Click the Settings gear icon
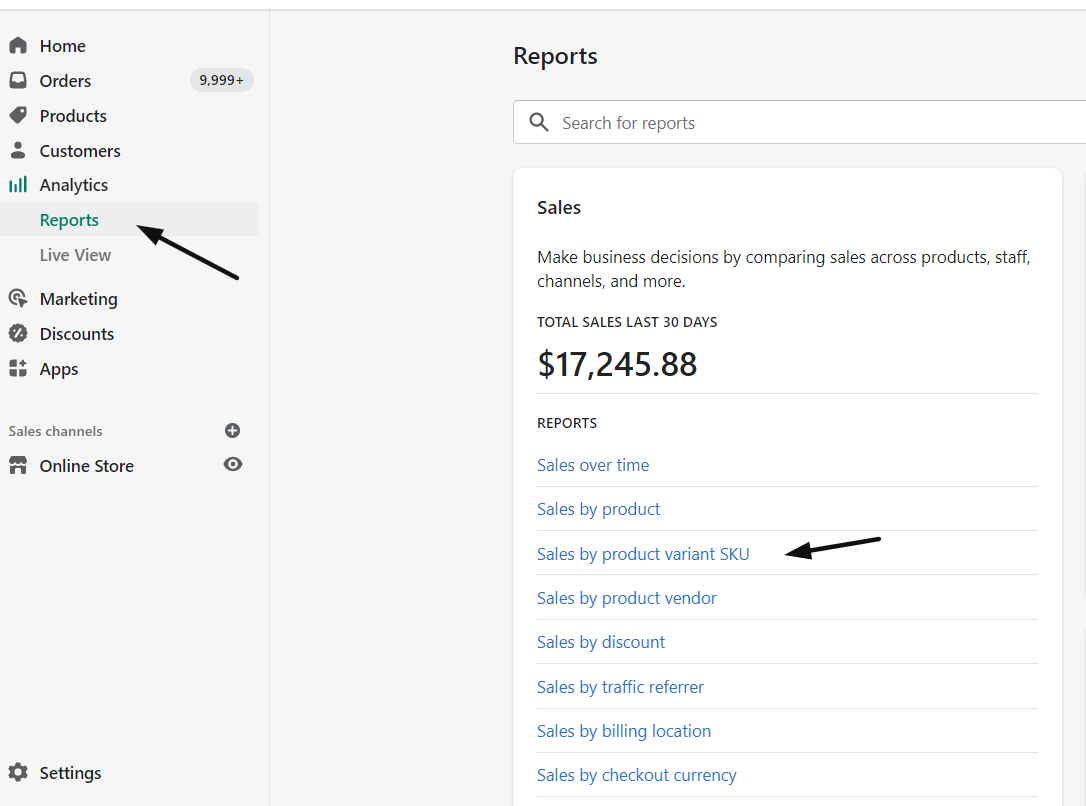The width and height of the screenshot is (1086, 806). pyautogui.click(x=18, y=773)
